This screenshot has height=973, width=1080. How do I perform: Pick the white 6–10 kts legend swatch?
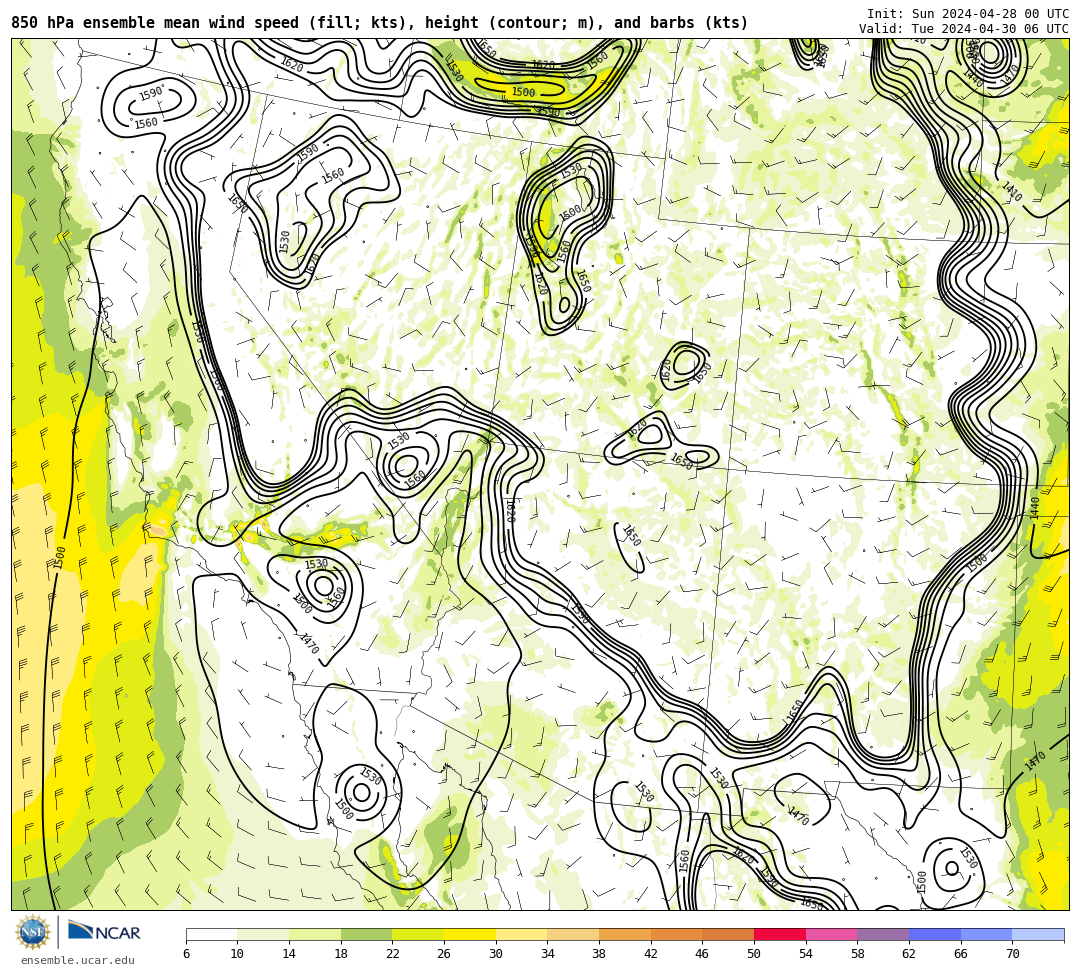tap(211, 934)
